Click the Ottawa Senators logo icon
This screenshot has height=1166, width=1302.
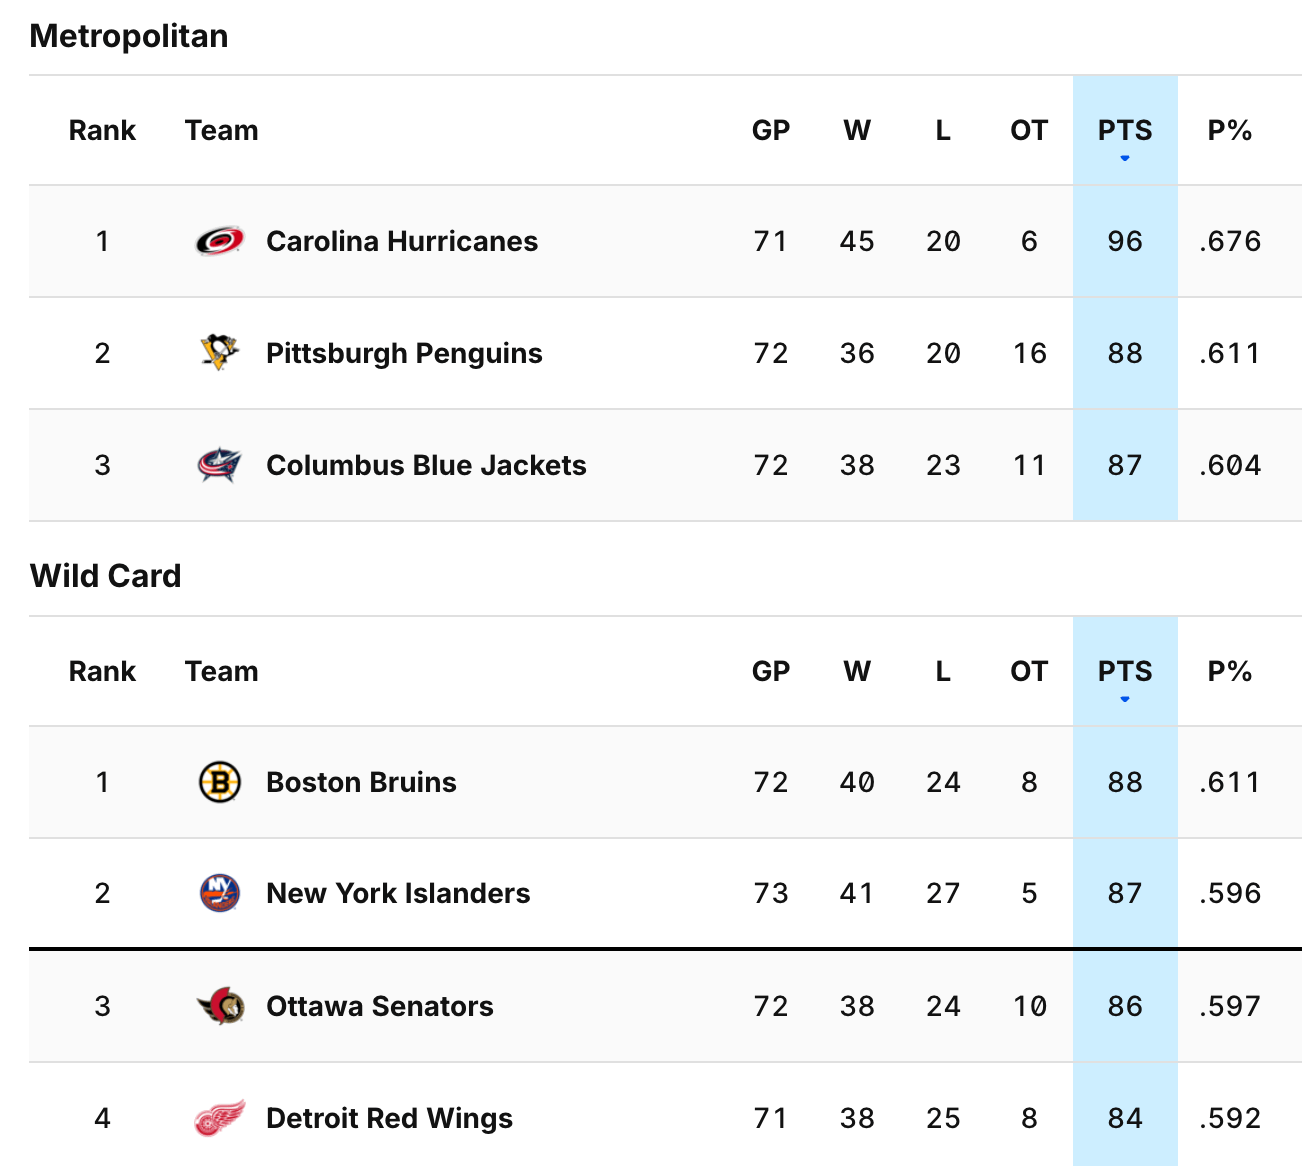pos(220,1006)
